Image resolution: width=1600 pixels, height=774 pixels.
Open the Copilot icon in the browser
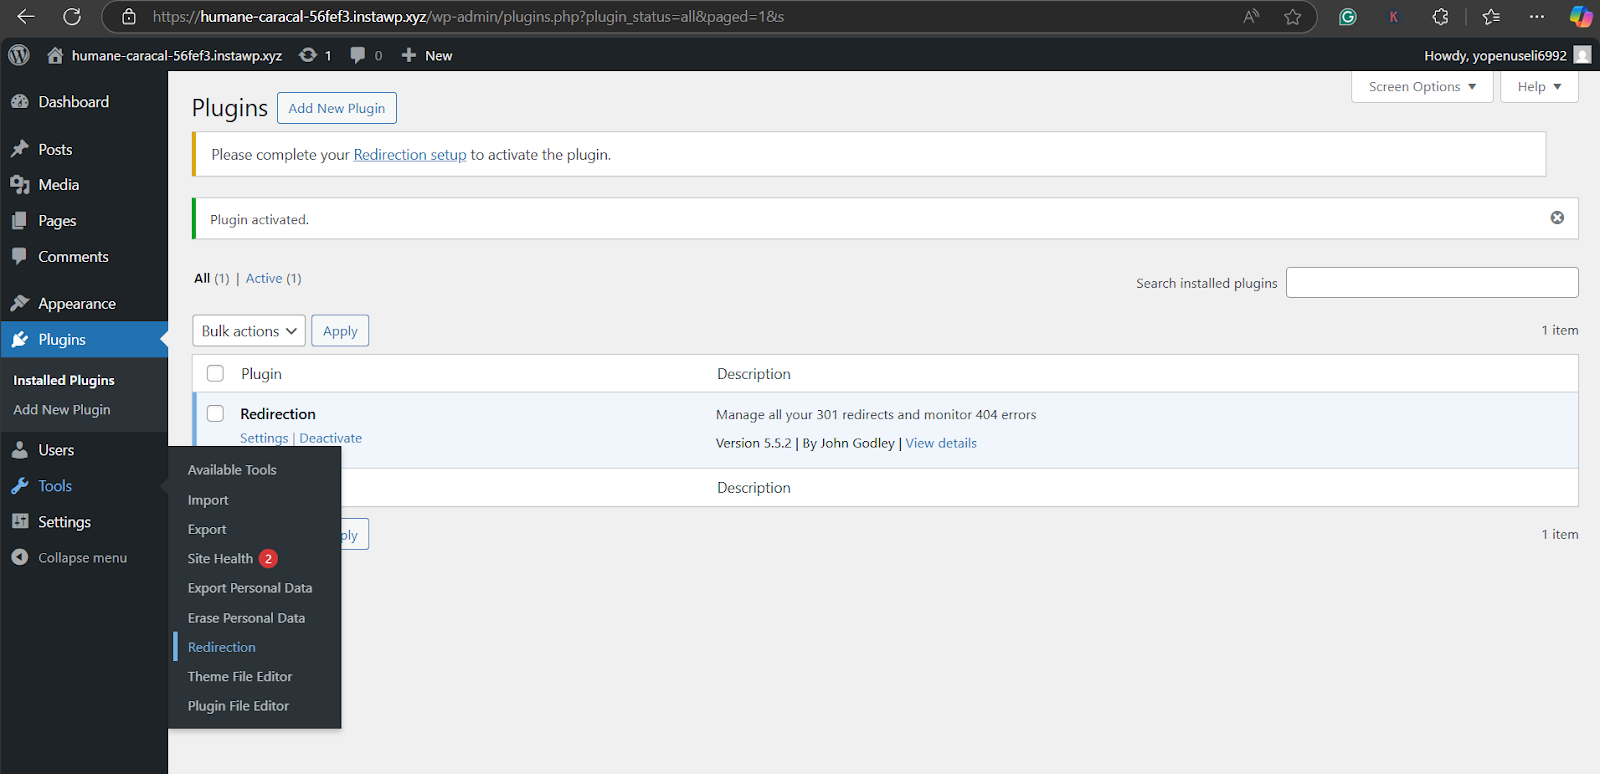coord(1581,17)
